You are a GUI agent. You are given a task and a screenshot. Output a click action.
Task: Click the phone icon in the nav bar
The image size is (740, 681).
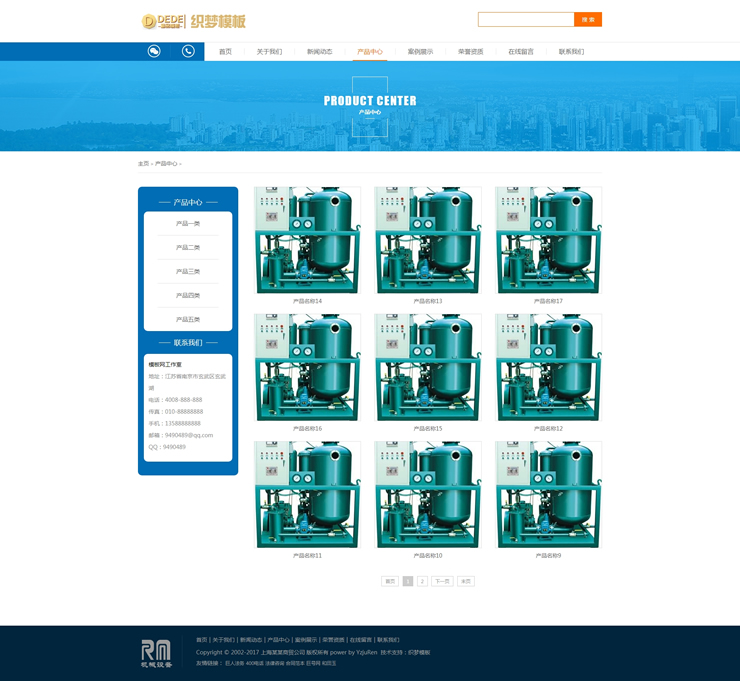point(188,51)
